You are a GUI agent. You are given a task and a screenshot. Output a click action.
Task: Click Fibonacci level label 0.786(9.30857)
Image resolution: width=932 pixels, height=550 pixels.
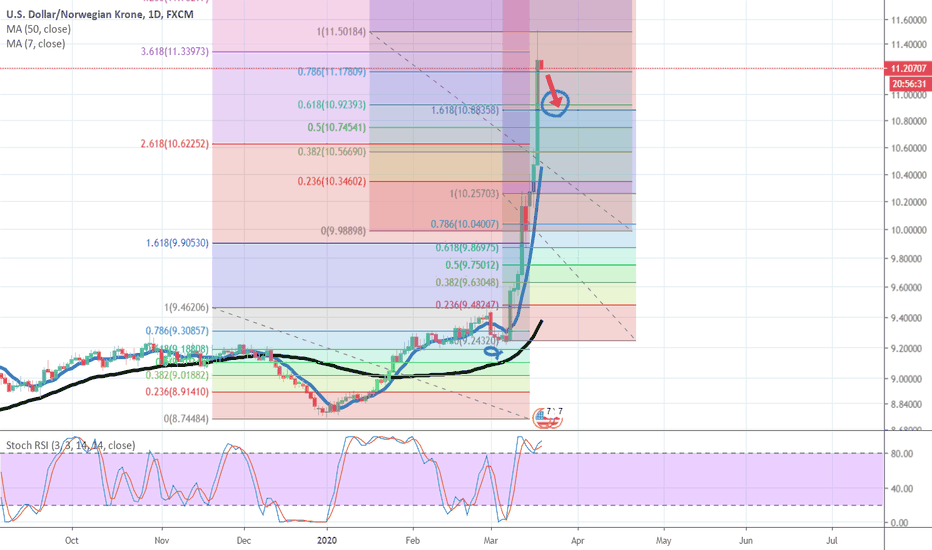tap(177, 331)
